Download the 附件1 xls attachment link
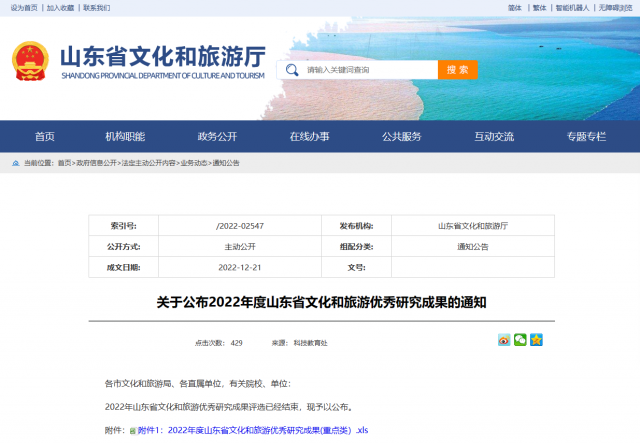This screenshot has width=640, height=443. point(253,431)
